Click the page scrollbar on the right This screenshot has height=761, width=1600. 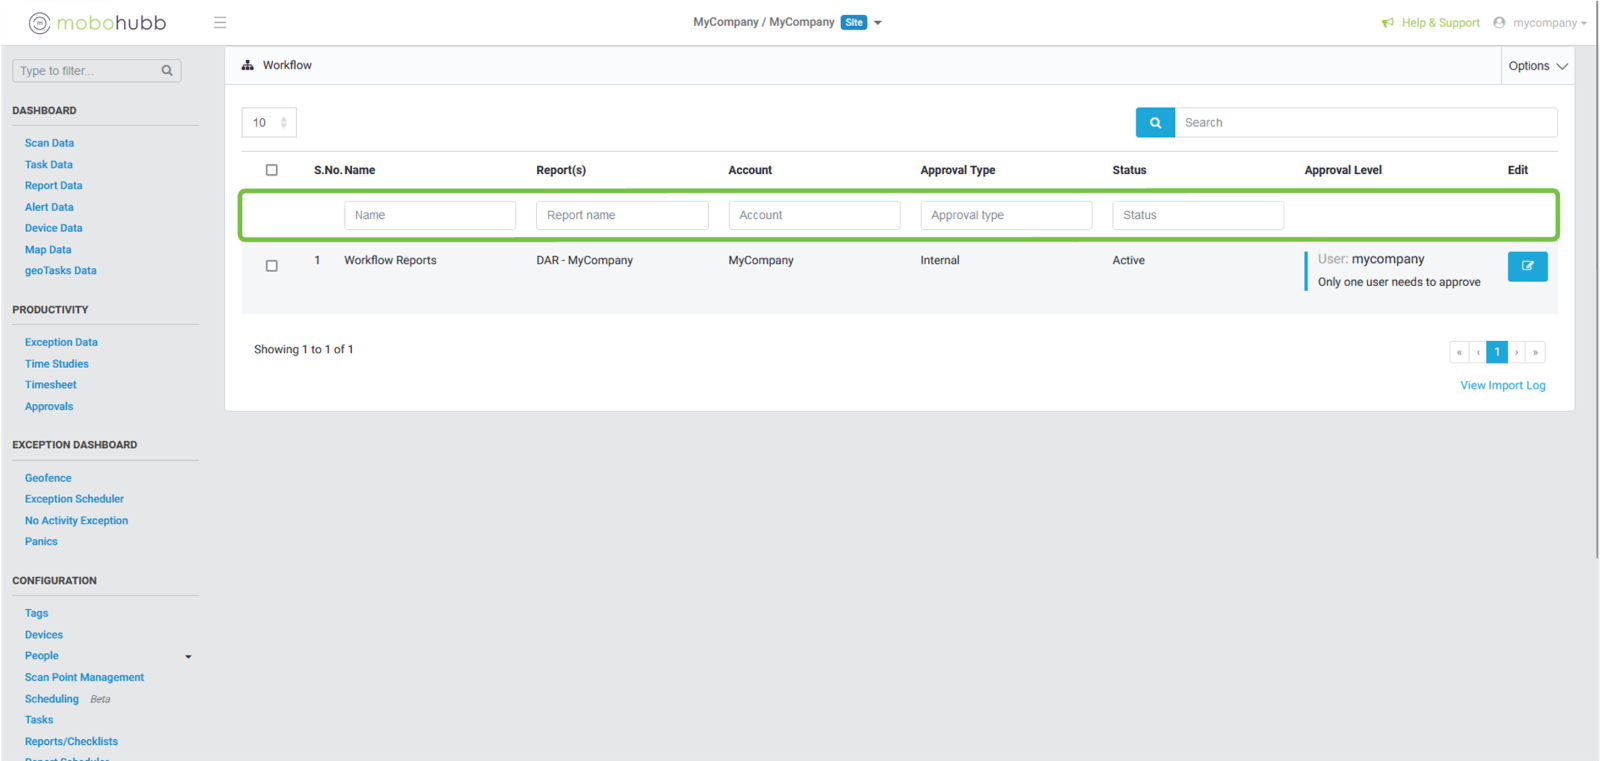pyautogui.click(x=1596, y=300)
